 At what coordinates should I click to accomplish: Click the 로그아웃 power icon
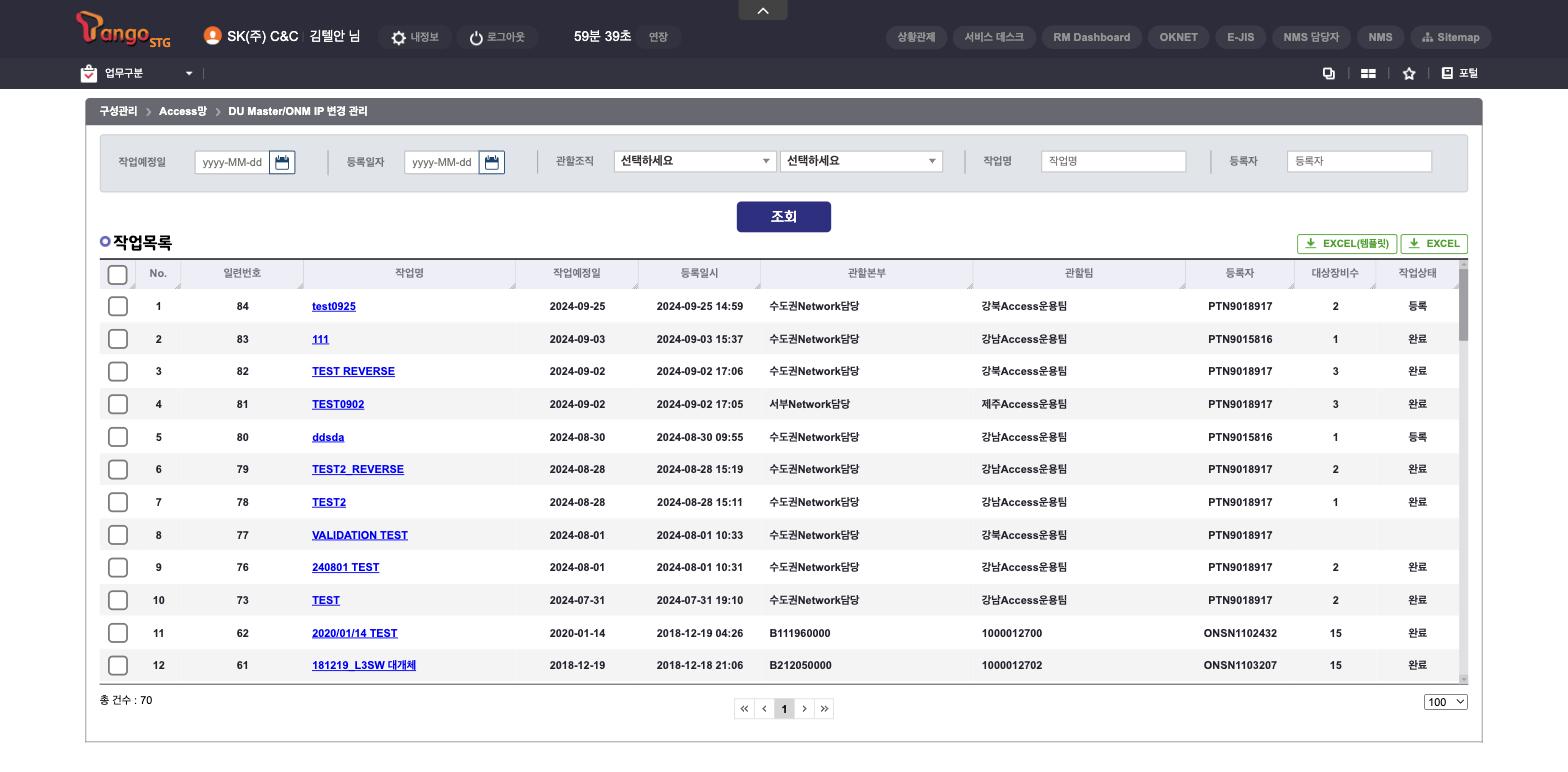pyautogui.click(x=476, y=38)
